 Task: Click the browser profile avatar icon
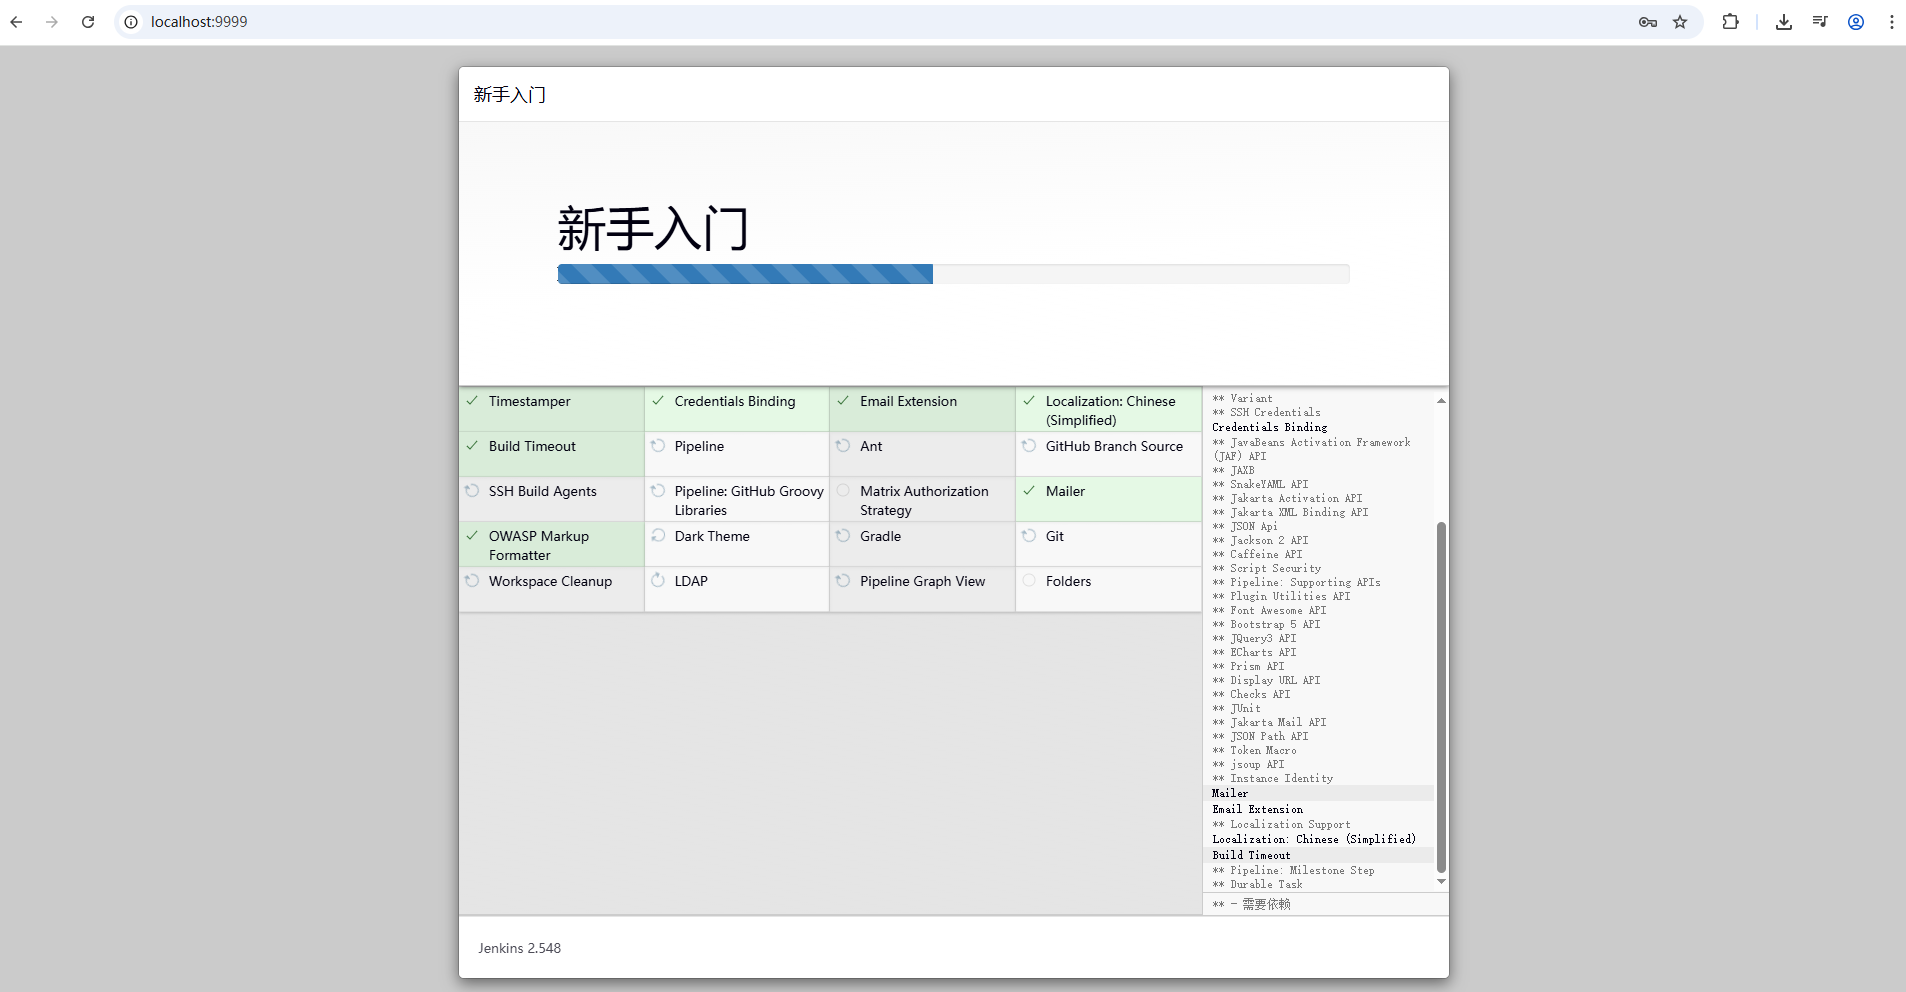[x=1856, y=22]
